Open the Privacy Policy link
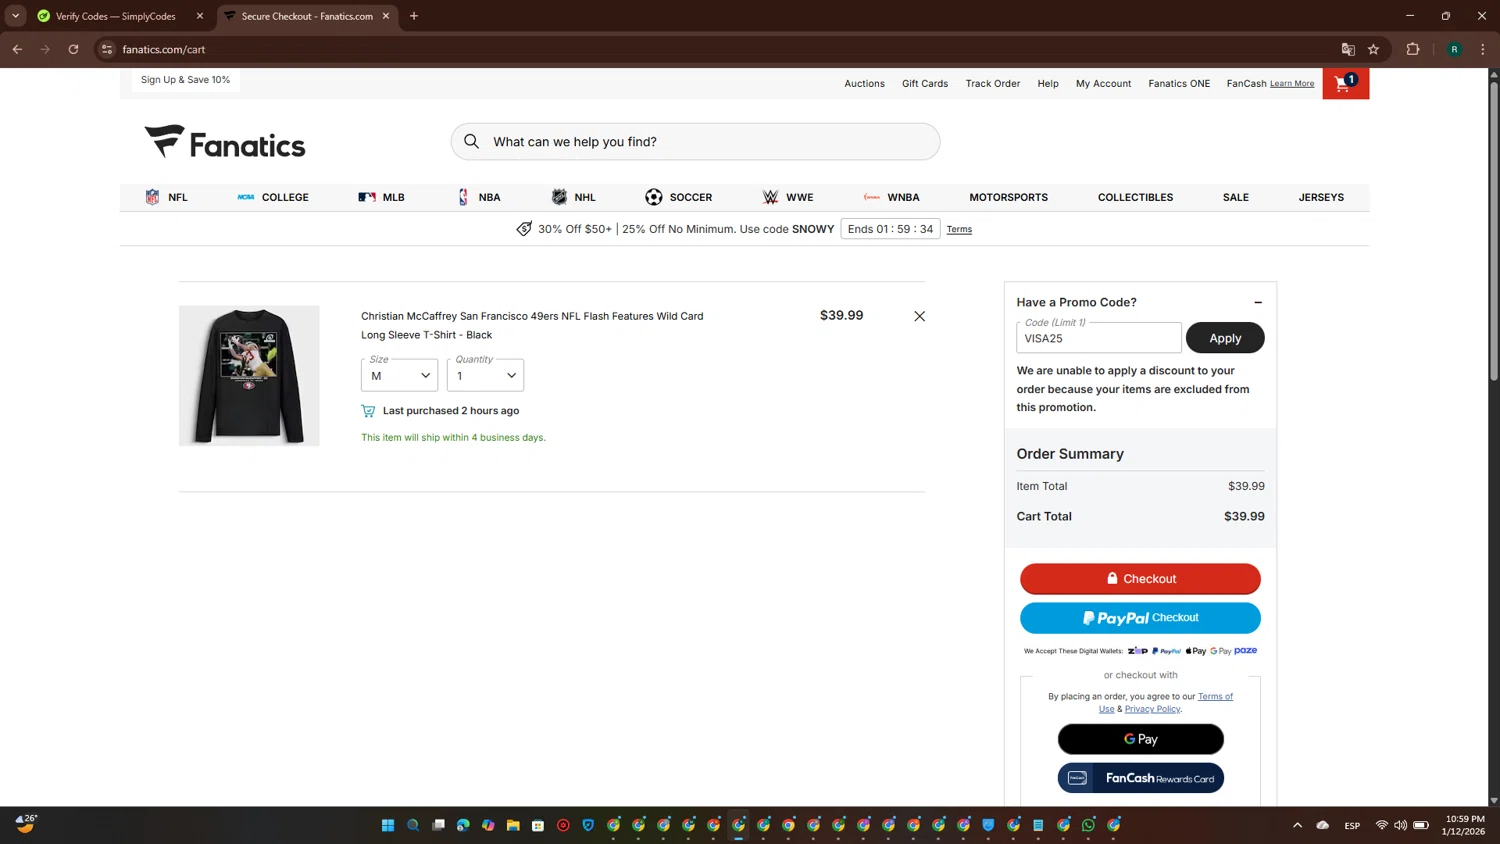The width and height of the screenshot is (1500, 844). (1152, 709)
